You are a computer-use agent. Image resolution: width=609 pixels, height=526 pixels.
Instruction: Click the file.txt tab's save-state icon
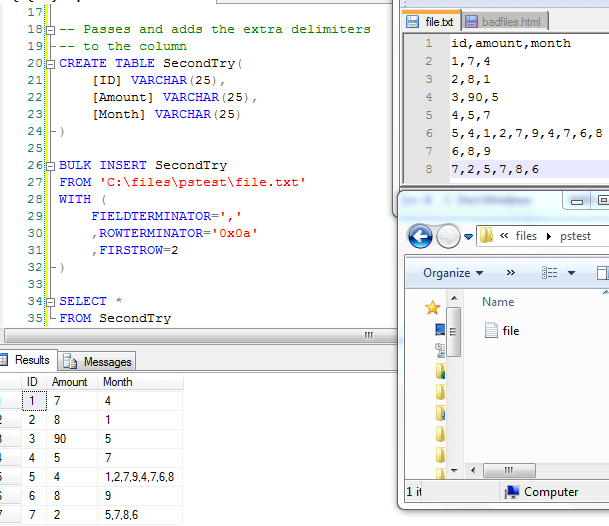click(x=413, y=20)
